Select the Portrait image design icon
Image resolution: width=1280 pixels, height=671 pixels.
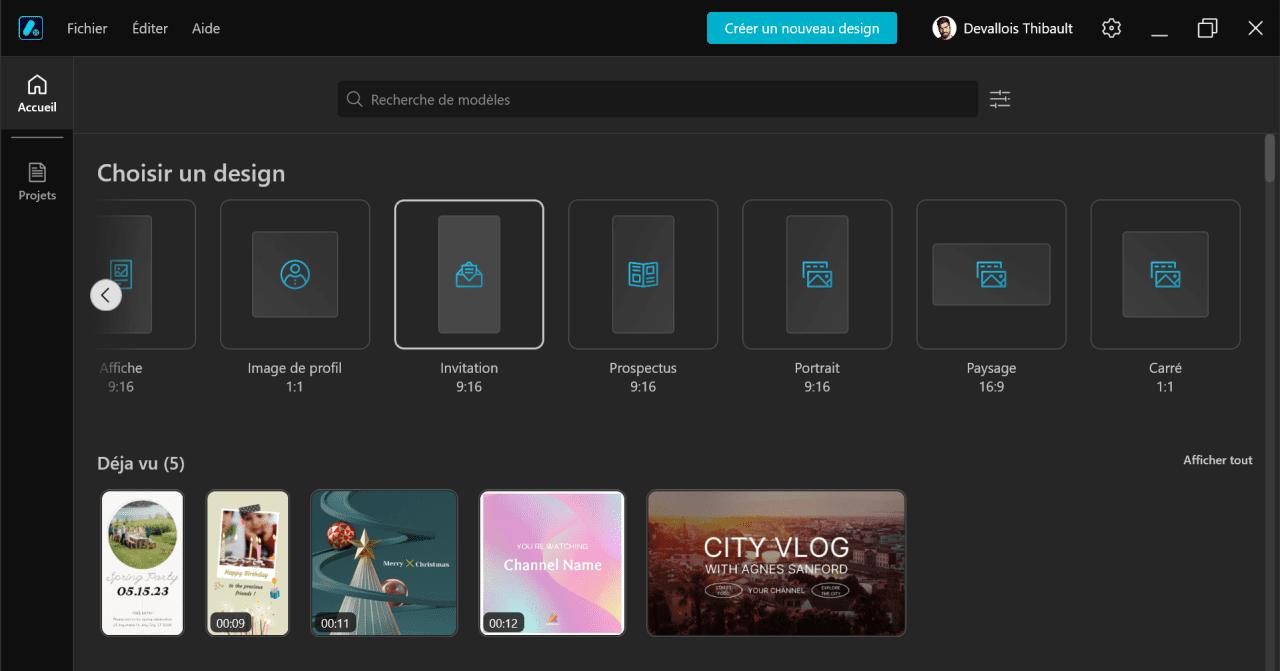[x=817, y=274]
